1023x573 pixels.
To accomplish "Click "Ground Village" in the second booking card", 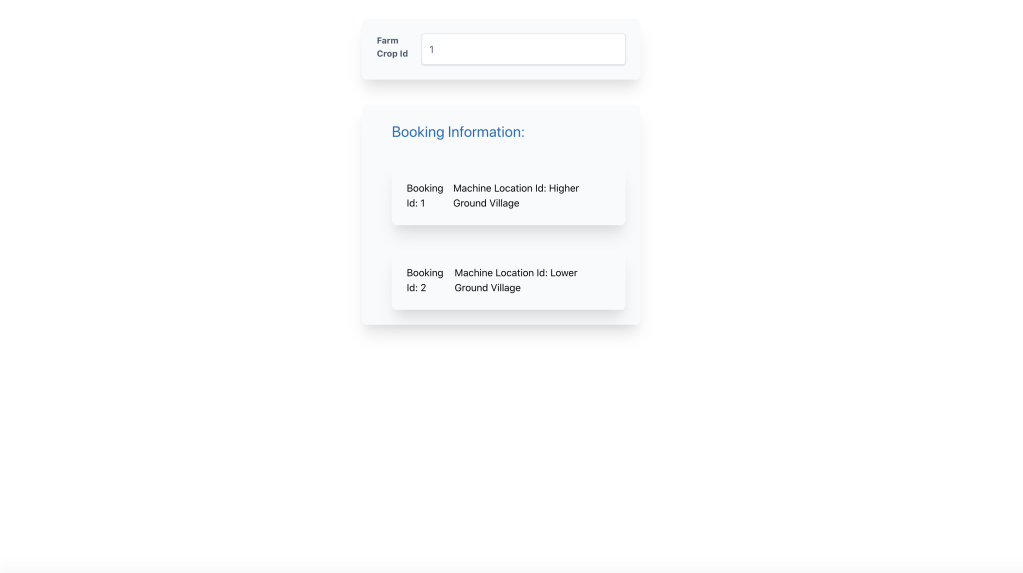I will tap(487, 288).
